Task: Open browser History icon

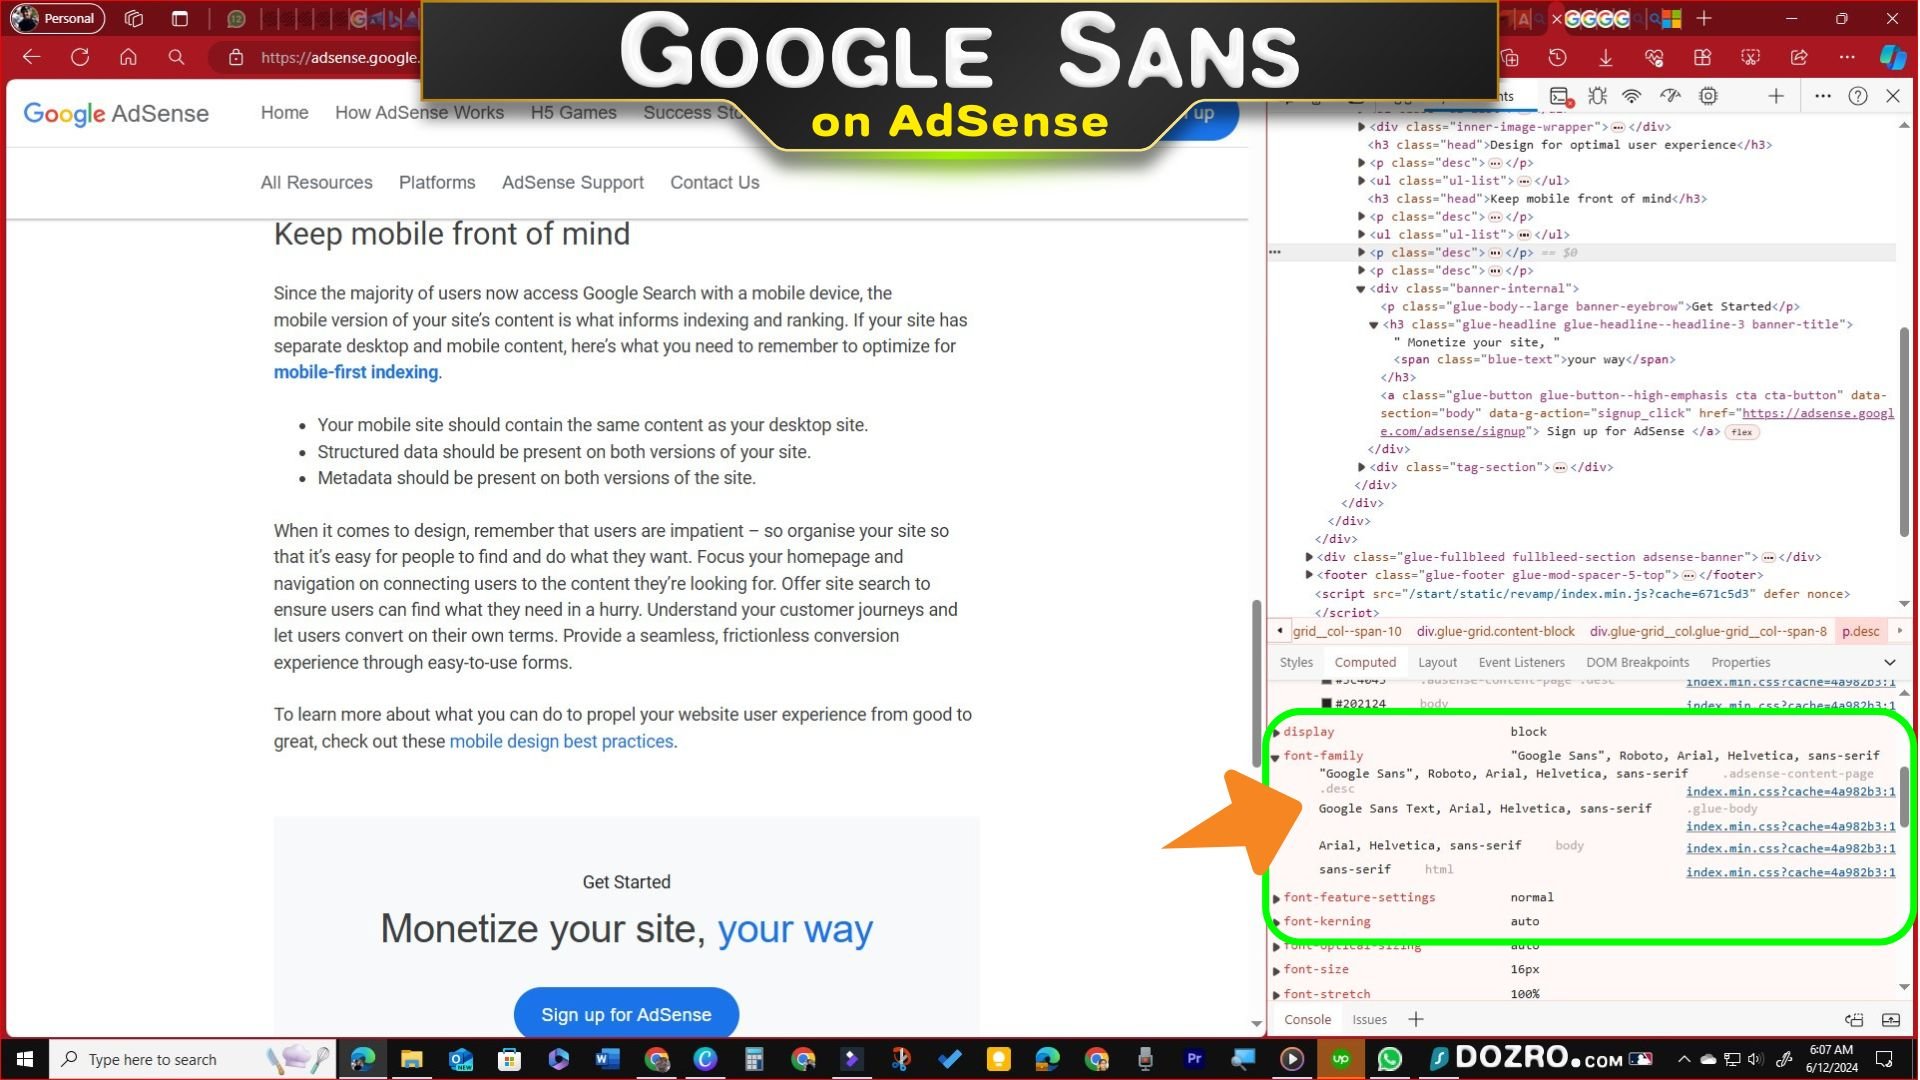Action: 1557,57
